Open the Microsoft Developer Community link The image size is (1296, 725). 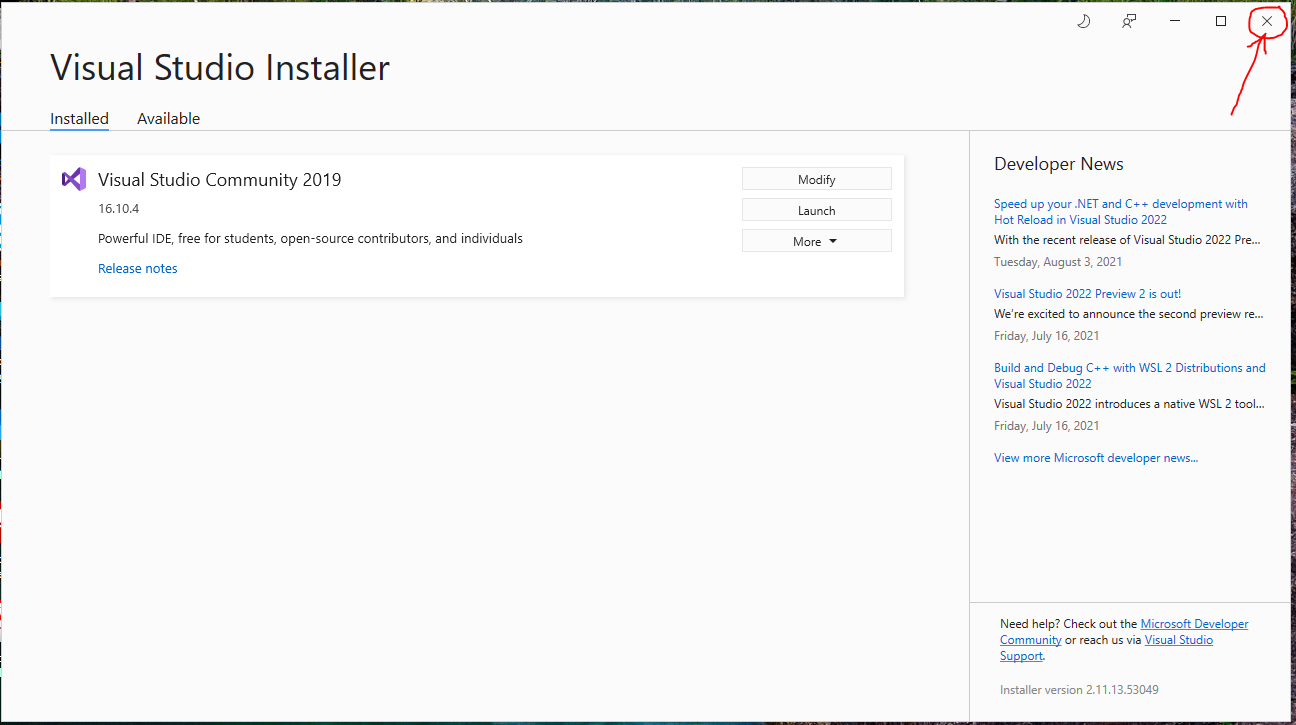pyautogui.click(x=1124, y=632)
